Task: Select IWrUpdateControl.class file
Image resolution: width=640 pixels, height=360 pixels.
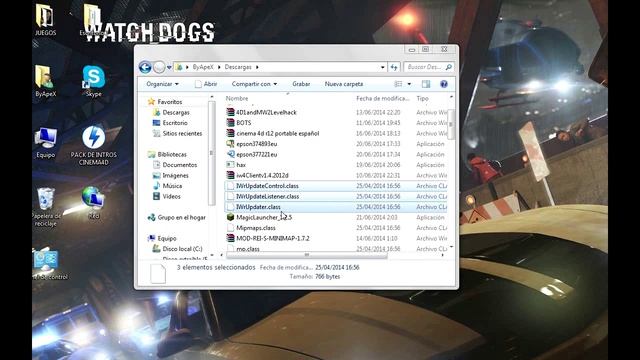Action: coord(336,186)
